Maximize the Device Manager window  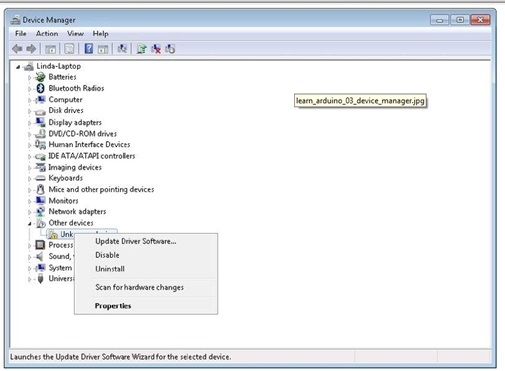pyautogui.click(x=460, y=20)
